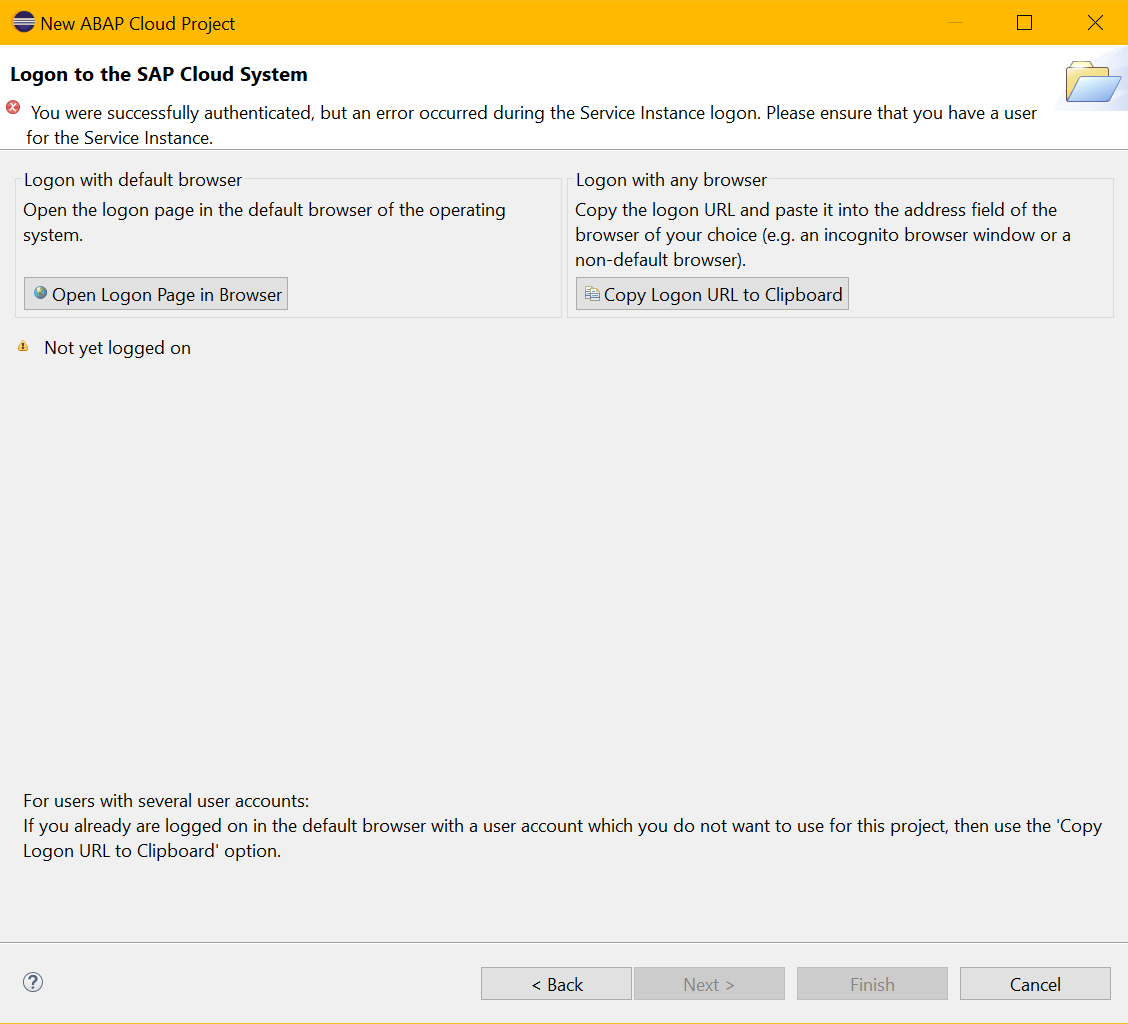The image size is (1128, 1024).
Task: Click the 'For users with several user accounts' note
Action: (x=166, y=801)
